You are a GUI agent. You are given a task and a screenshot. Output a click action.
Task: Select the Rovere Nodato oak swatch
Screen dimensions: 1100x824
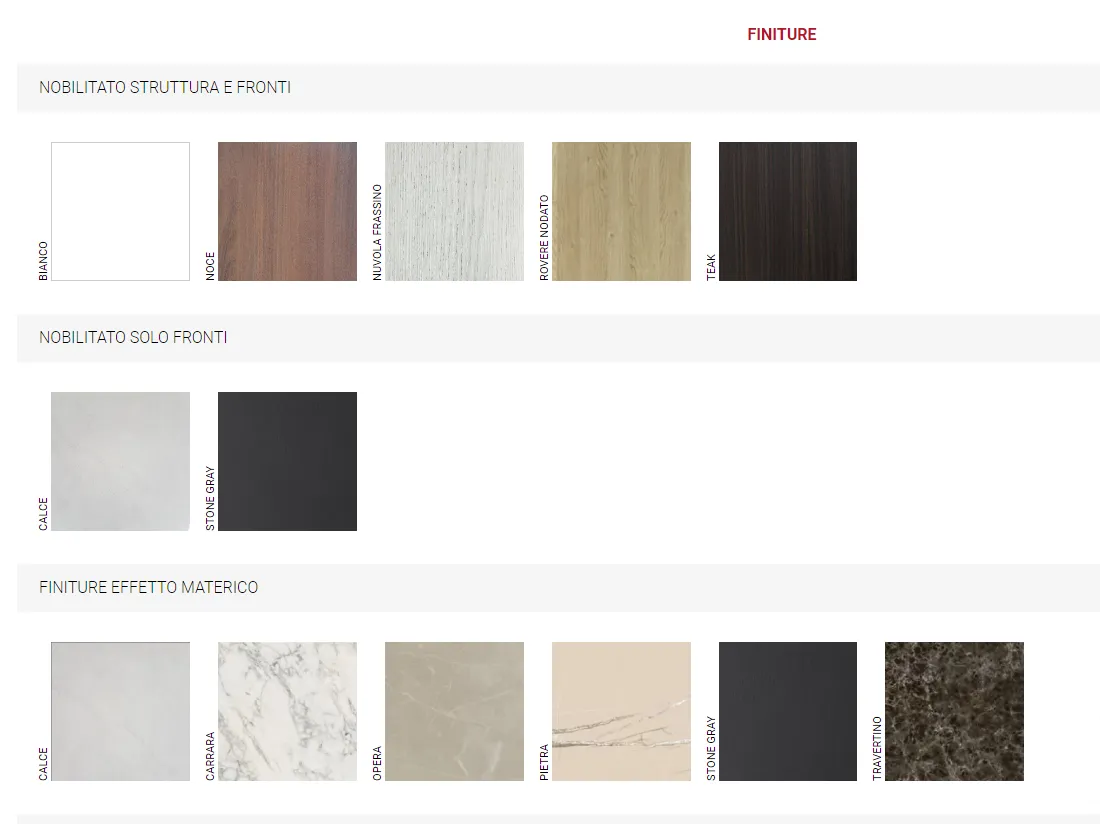(x=621, y=211)
